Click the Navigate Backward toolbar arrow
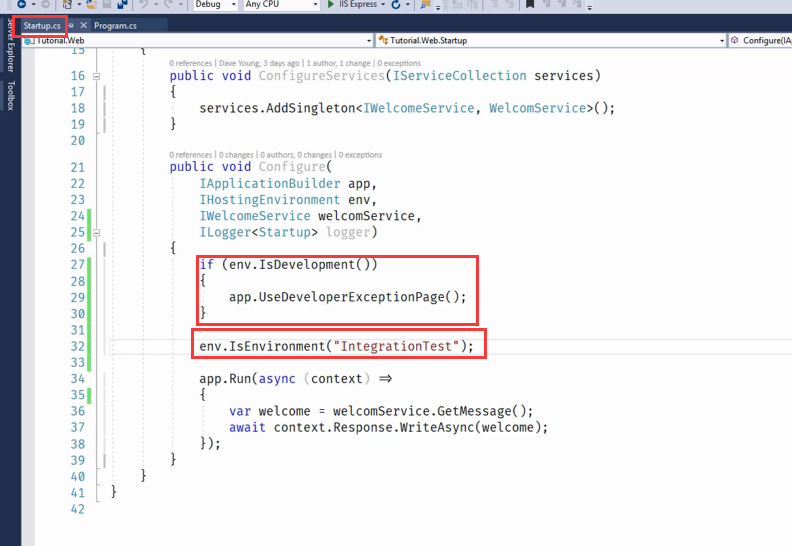Viewport: 792px width, 546px height. (21, 5)
